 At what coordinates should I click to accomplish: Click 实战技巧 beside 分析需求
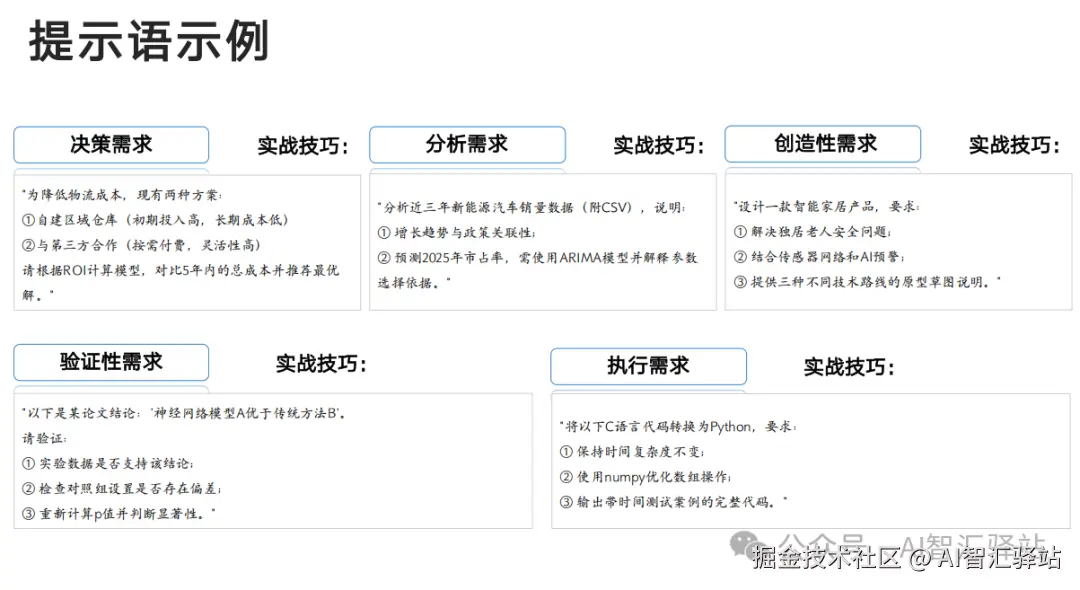657,144
